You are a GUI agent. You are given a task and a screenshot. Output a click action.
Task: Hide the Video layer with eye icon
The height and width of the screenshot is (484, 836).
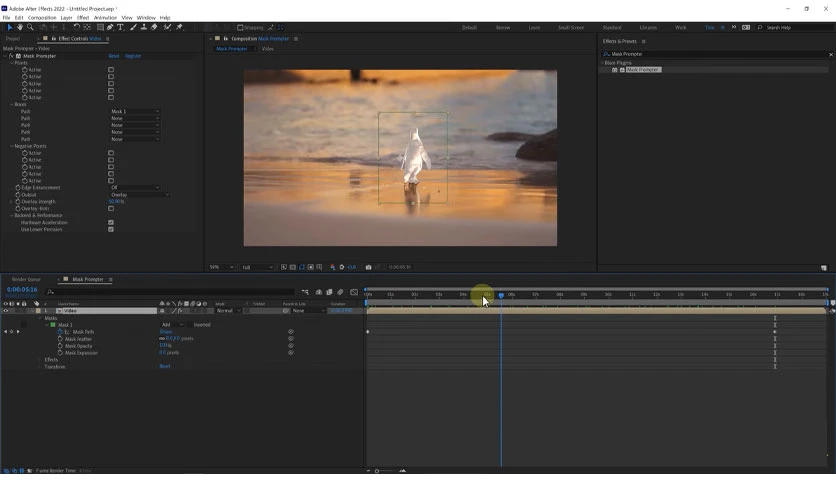(x=6, y=311)
